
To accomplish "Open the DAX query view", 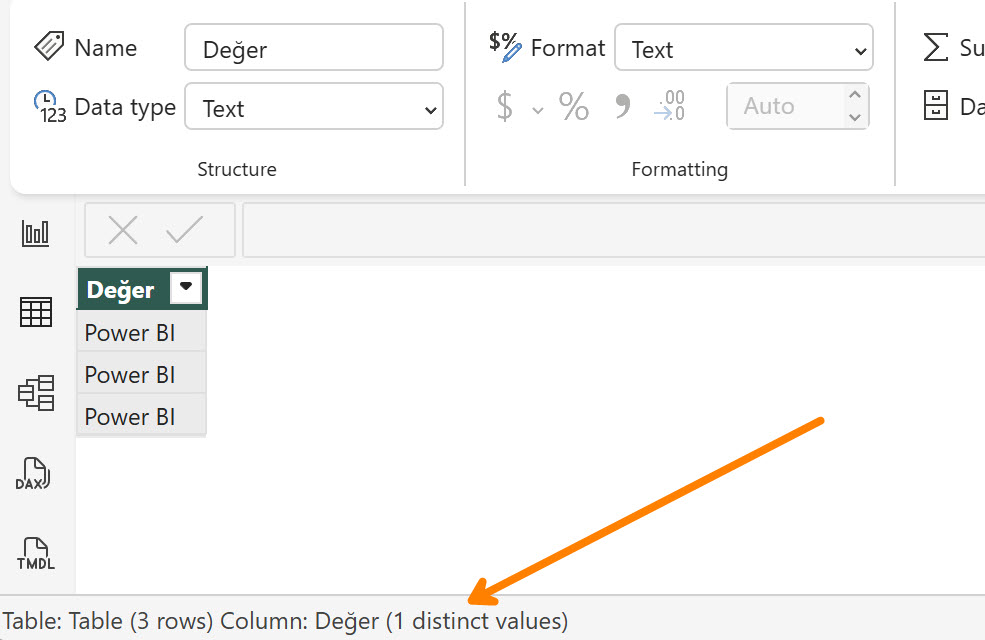I will [x=36, y=473].
